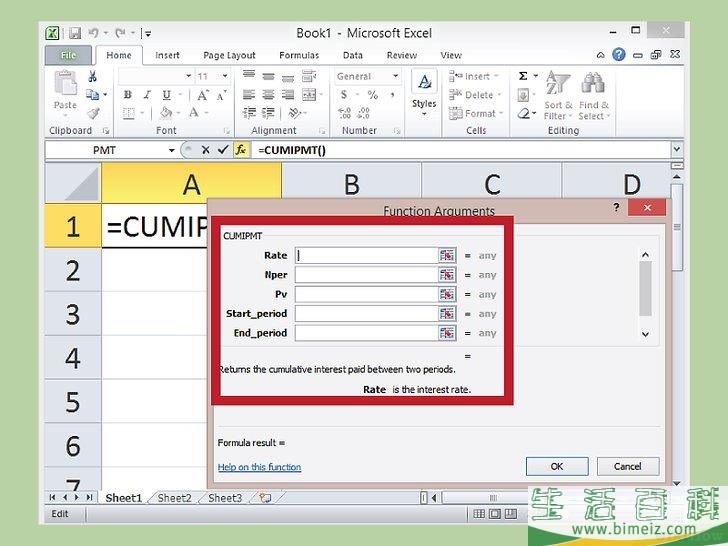Click OK in Function Arguments dialog

[557, 467]
